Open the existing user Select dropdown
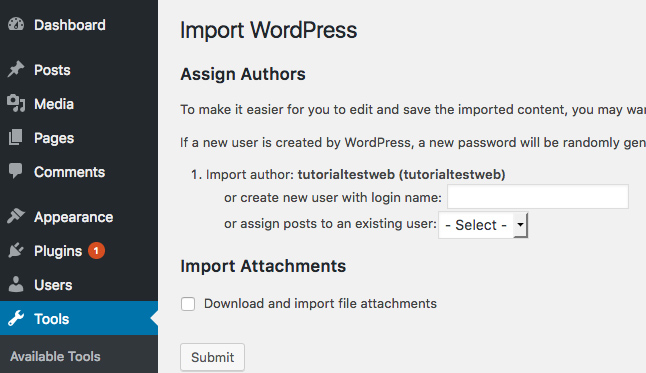 pyautogui.click(x=483, y=225)
